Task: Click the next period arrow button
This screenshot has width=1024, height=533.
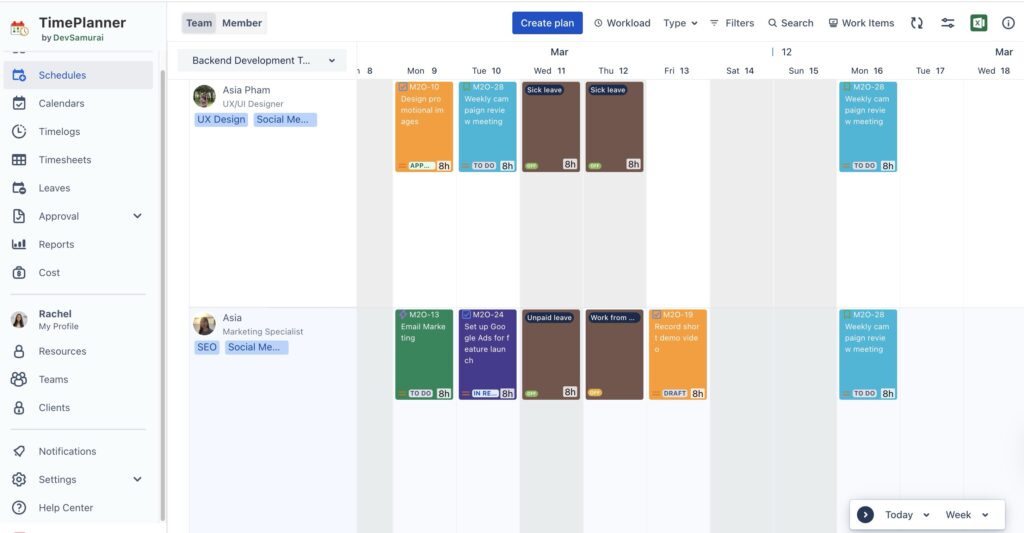Action: point(865,515)
